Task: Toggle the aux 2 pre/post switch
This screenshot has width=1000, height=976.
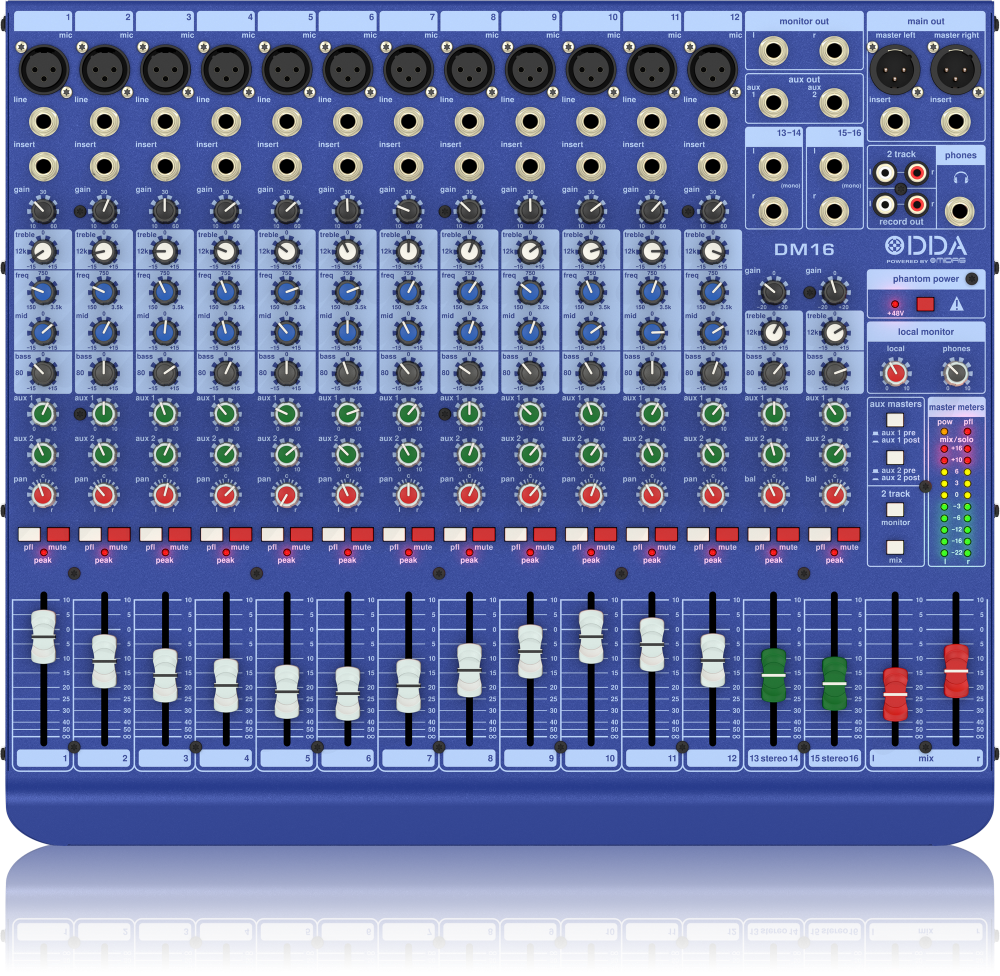Action: [x=895, y=457]
